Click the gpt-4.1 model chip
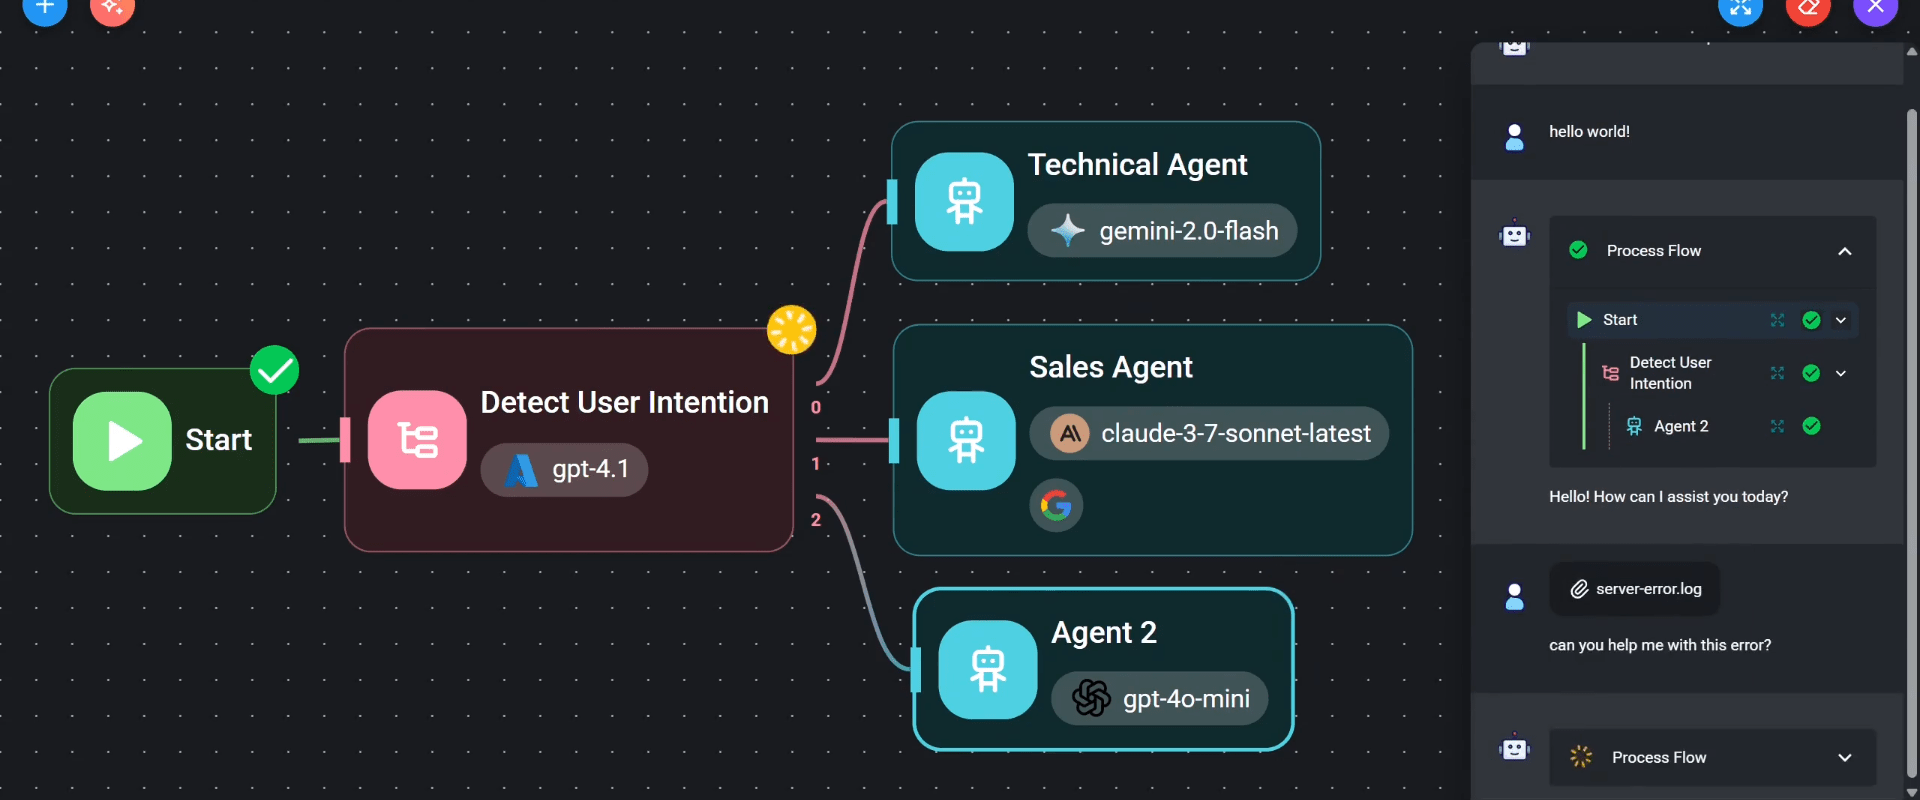Viewport: 1920px width, 800px height. (564, 470)
